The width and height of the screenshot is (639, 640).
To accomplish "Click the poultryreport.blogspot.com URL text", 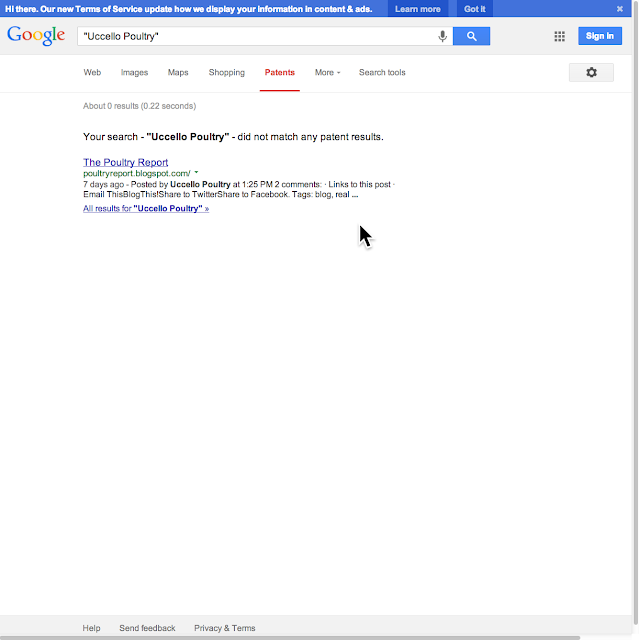I will click(137, 173).
